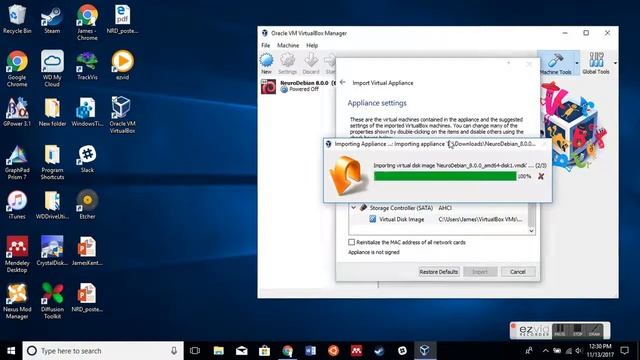Screen dimensions: 640x360
Task: Open Global Tools in VirtualBox
Action: pyautogui.click(x=596, y=63)
